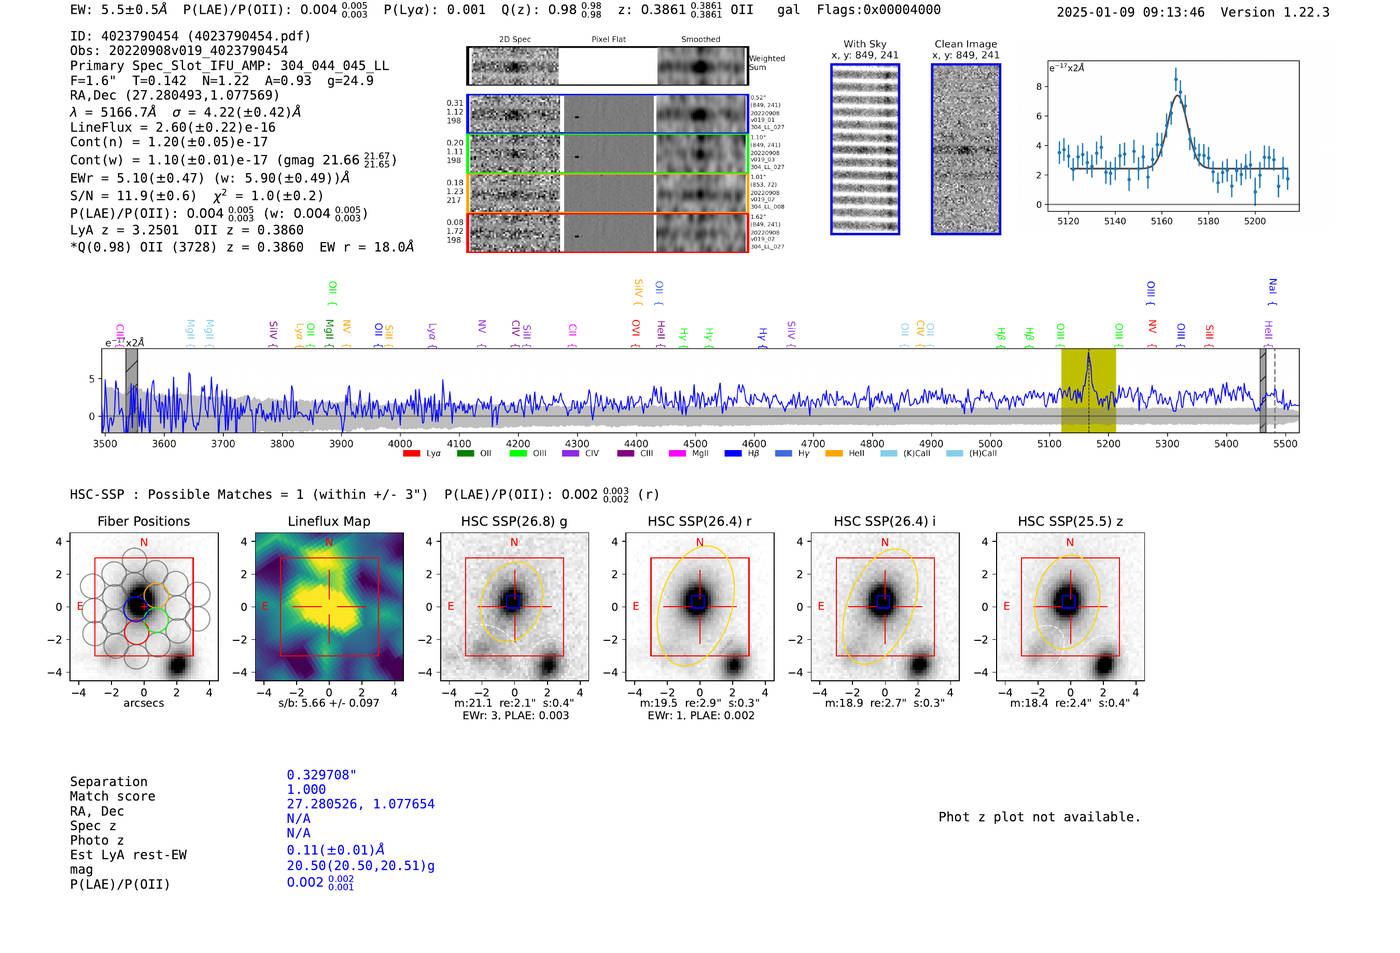
Task: Click the hatched gray band near 3550 Å
Action: pos(131,391)
